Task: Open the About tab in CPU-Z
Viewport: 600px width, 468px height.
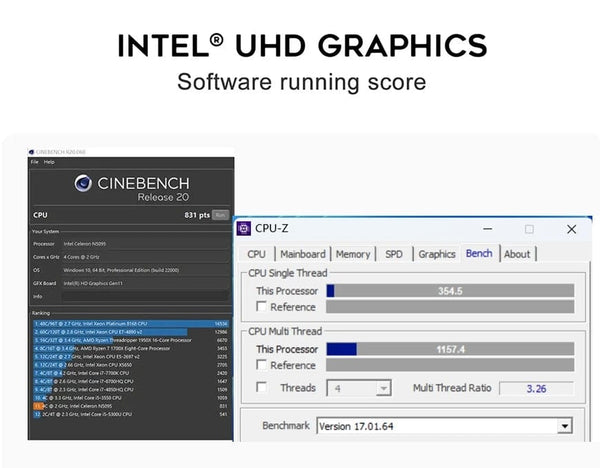Action: coord(517,254)
